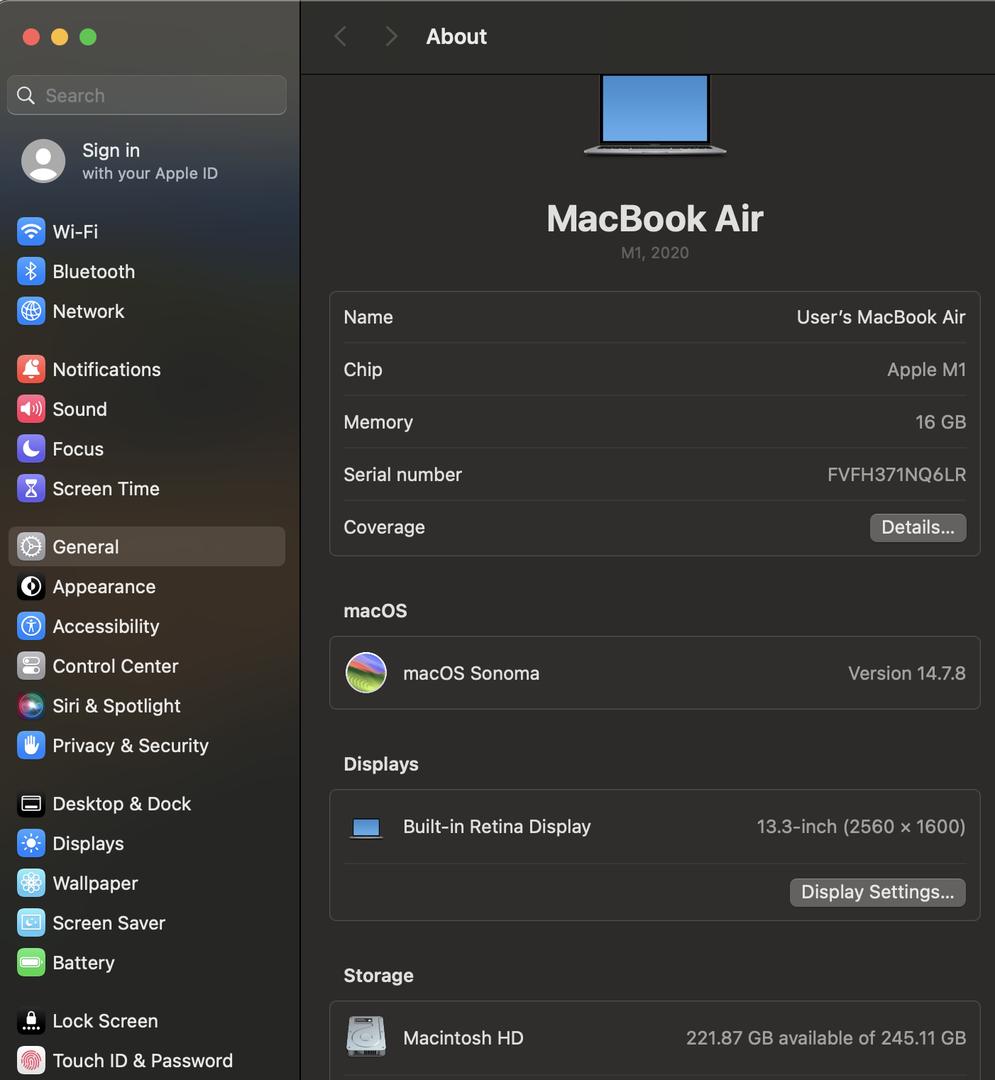This screenshot has width=995, height=1080.
Task: Click the Serial number label
Action: [403, 475]
